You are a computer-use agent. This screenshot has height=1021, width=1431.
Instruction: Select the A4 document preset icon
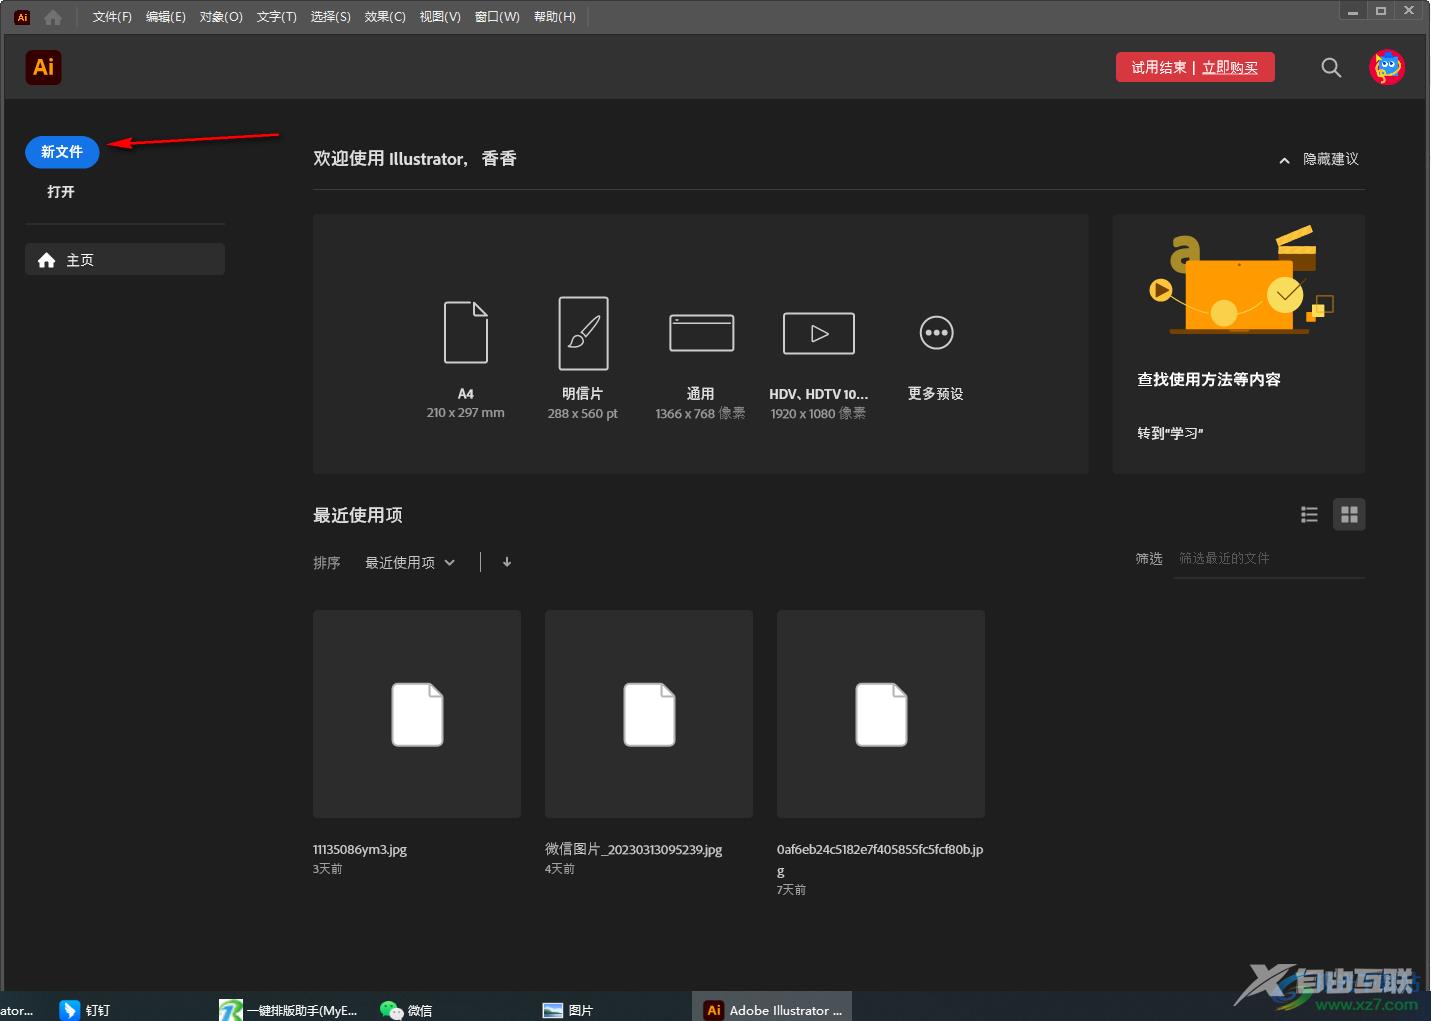tap(466, 332)
